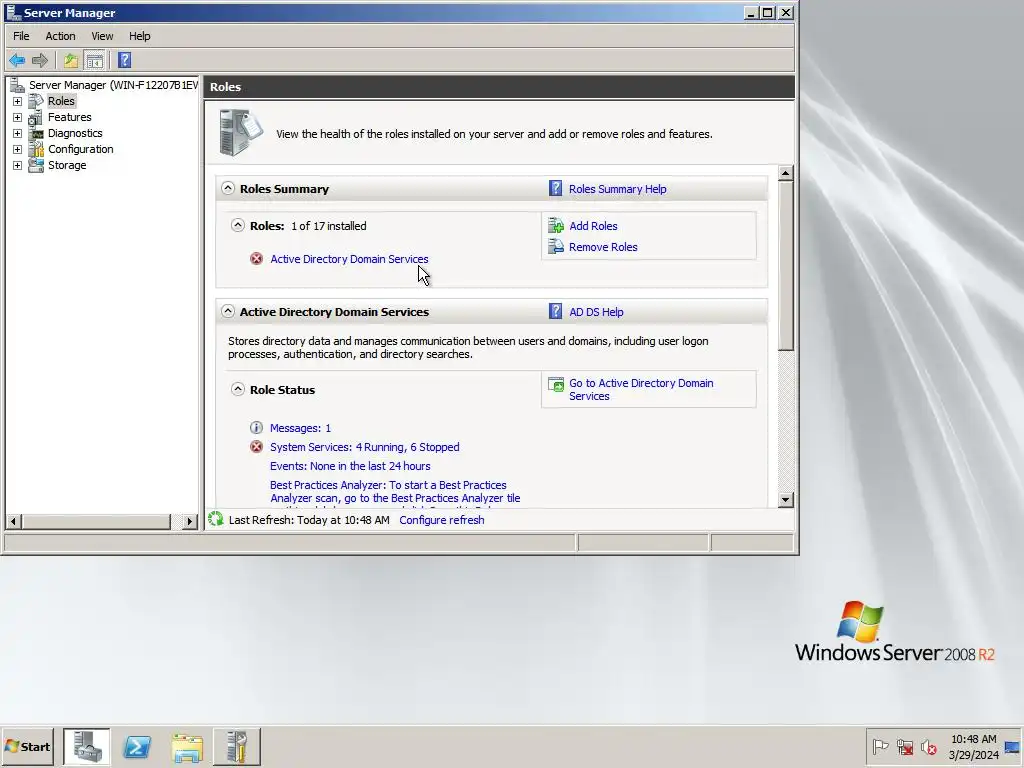Collapse the Active Directory Domain Services section
1024x768 pixels.
click(228, 311)
